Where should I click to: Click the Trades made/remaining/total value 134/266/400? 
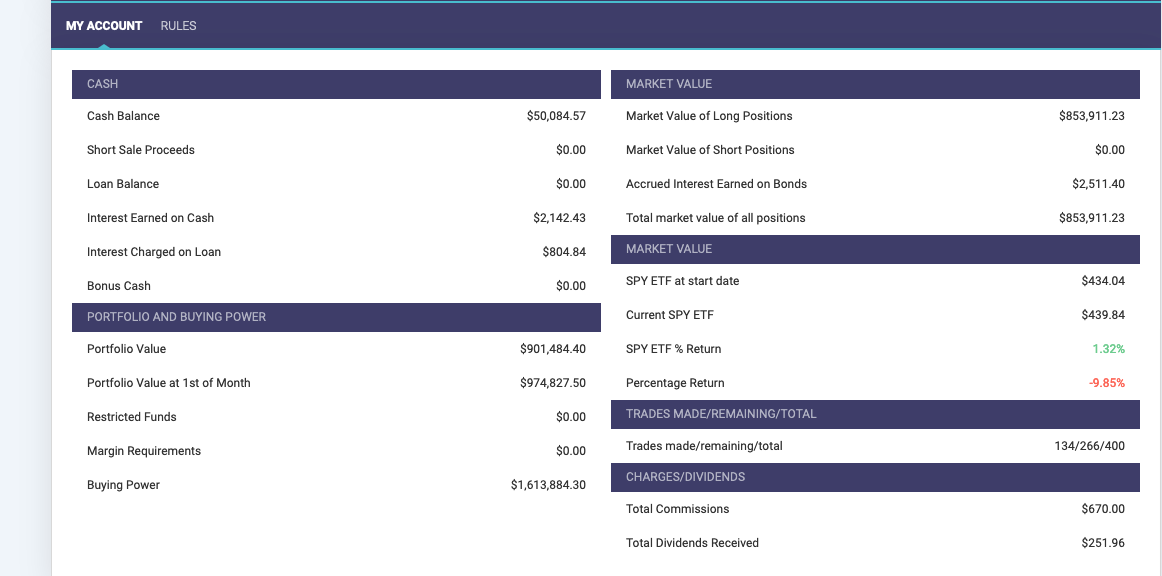[1089, 446]
